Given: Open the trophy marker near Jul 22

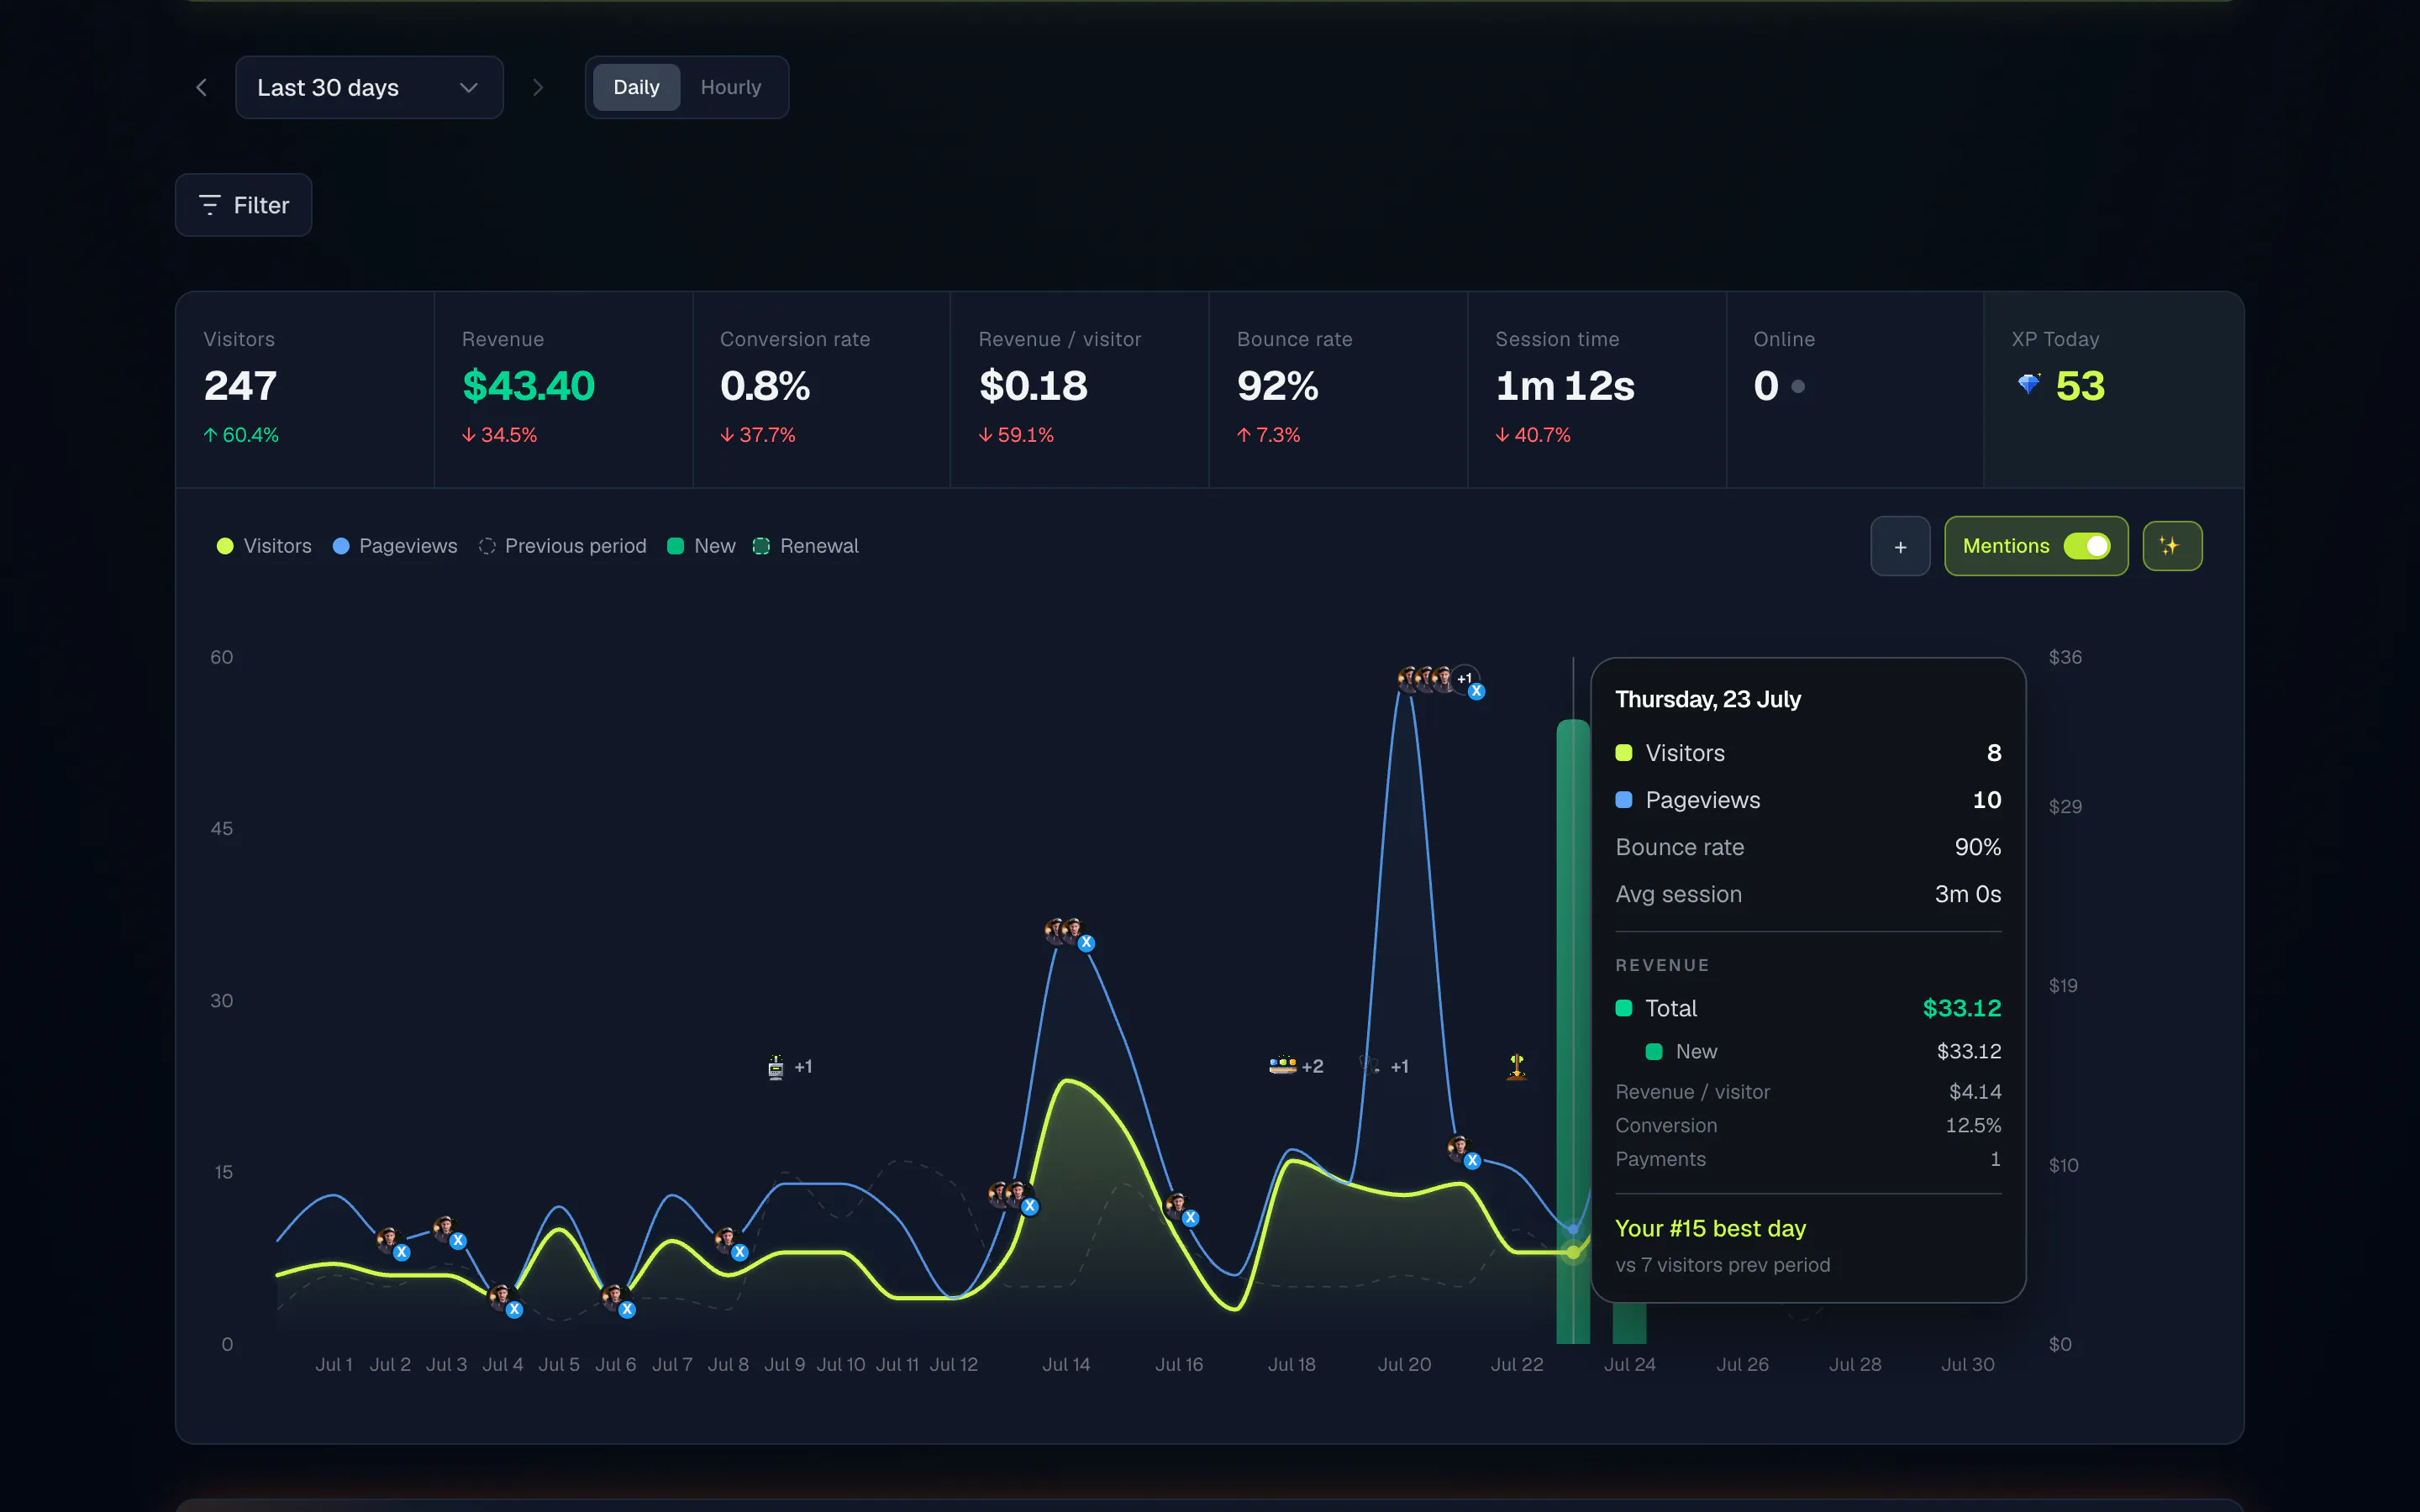Looking at the screenshot, I should pyautogui.click(x=1517, y=1067).
